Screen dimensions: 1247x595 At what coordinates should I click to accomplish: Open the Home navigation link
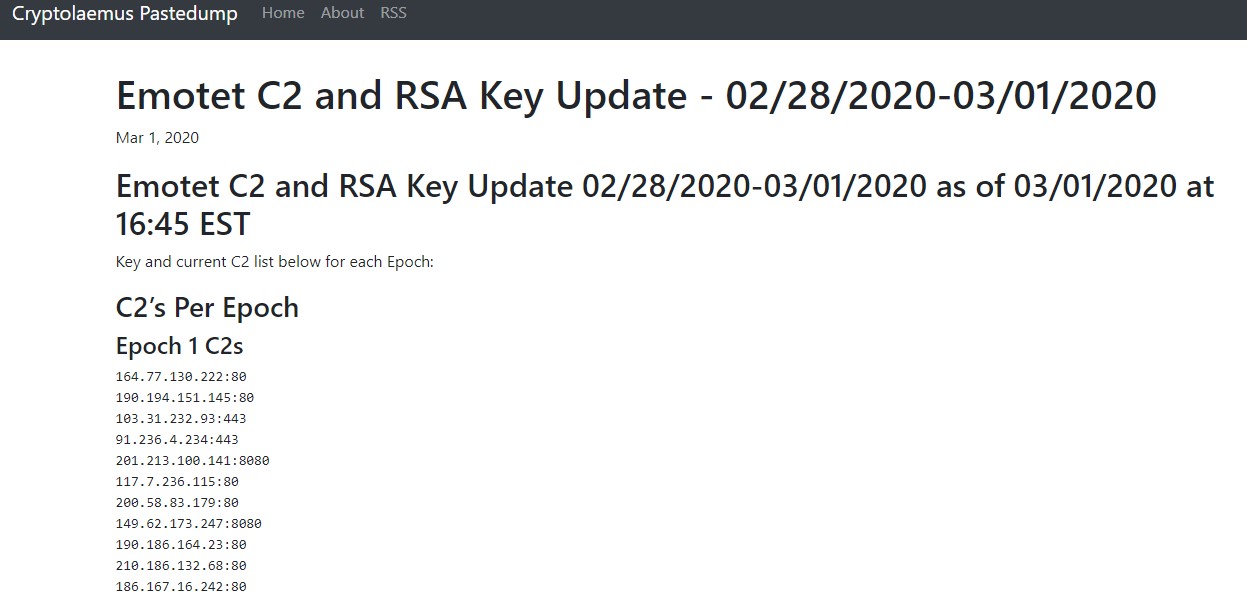[283, 13]
